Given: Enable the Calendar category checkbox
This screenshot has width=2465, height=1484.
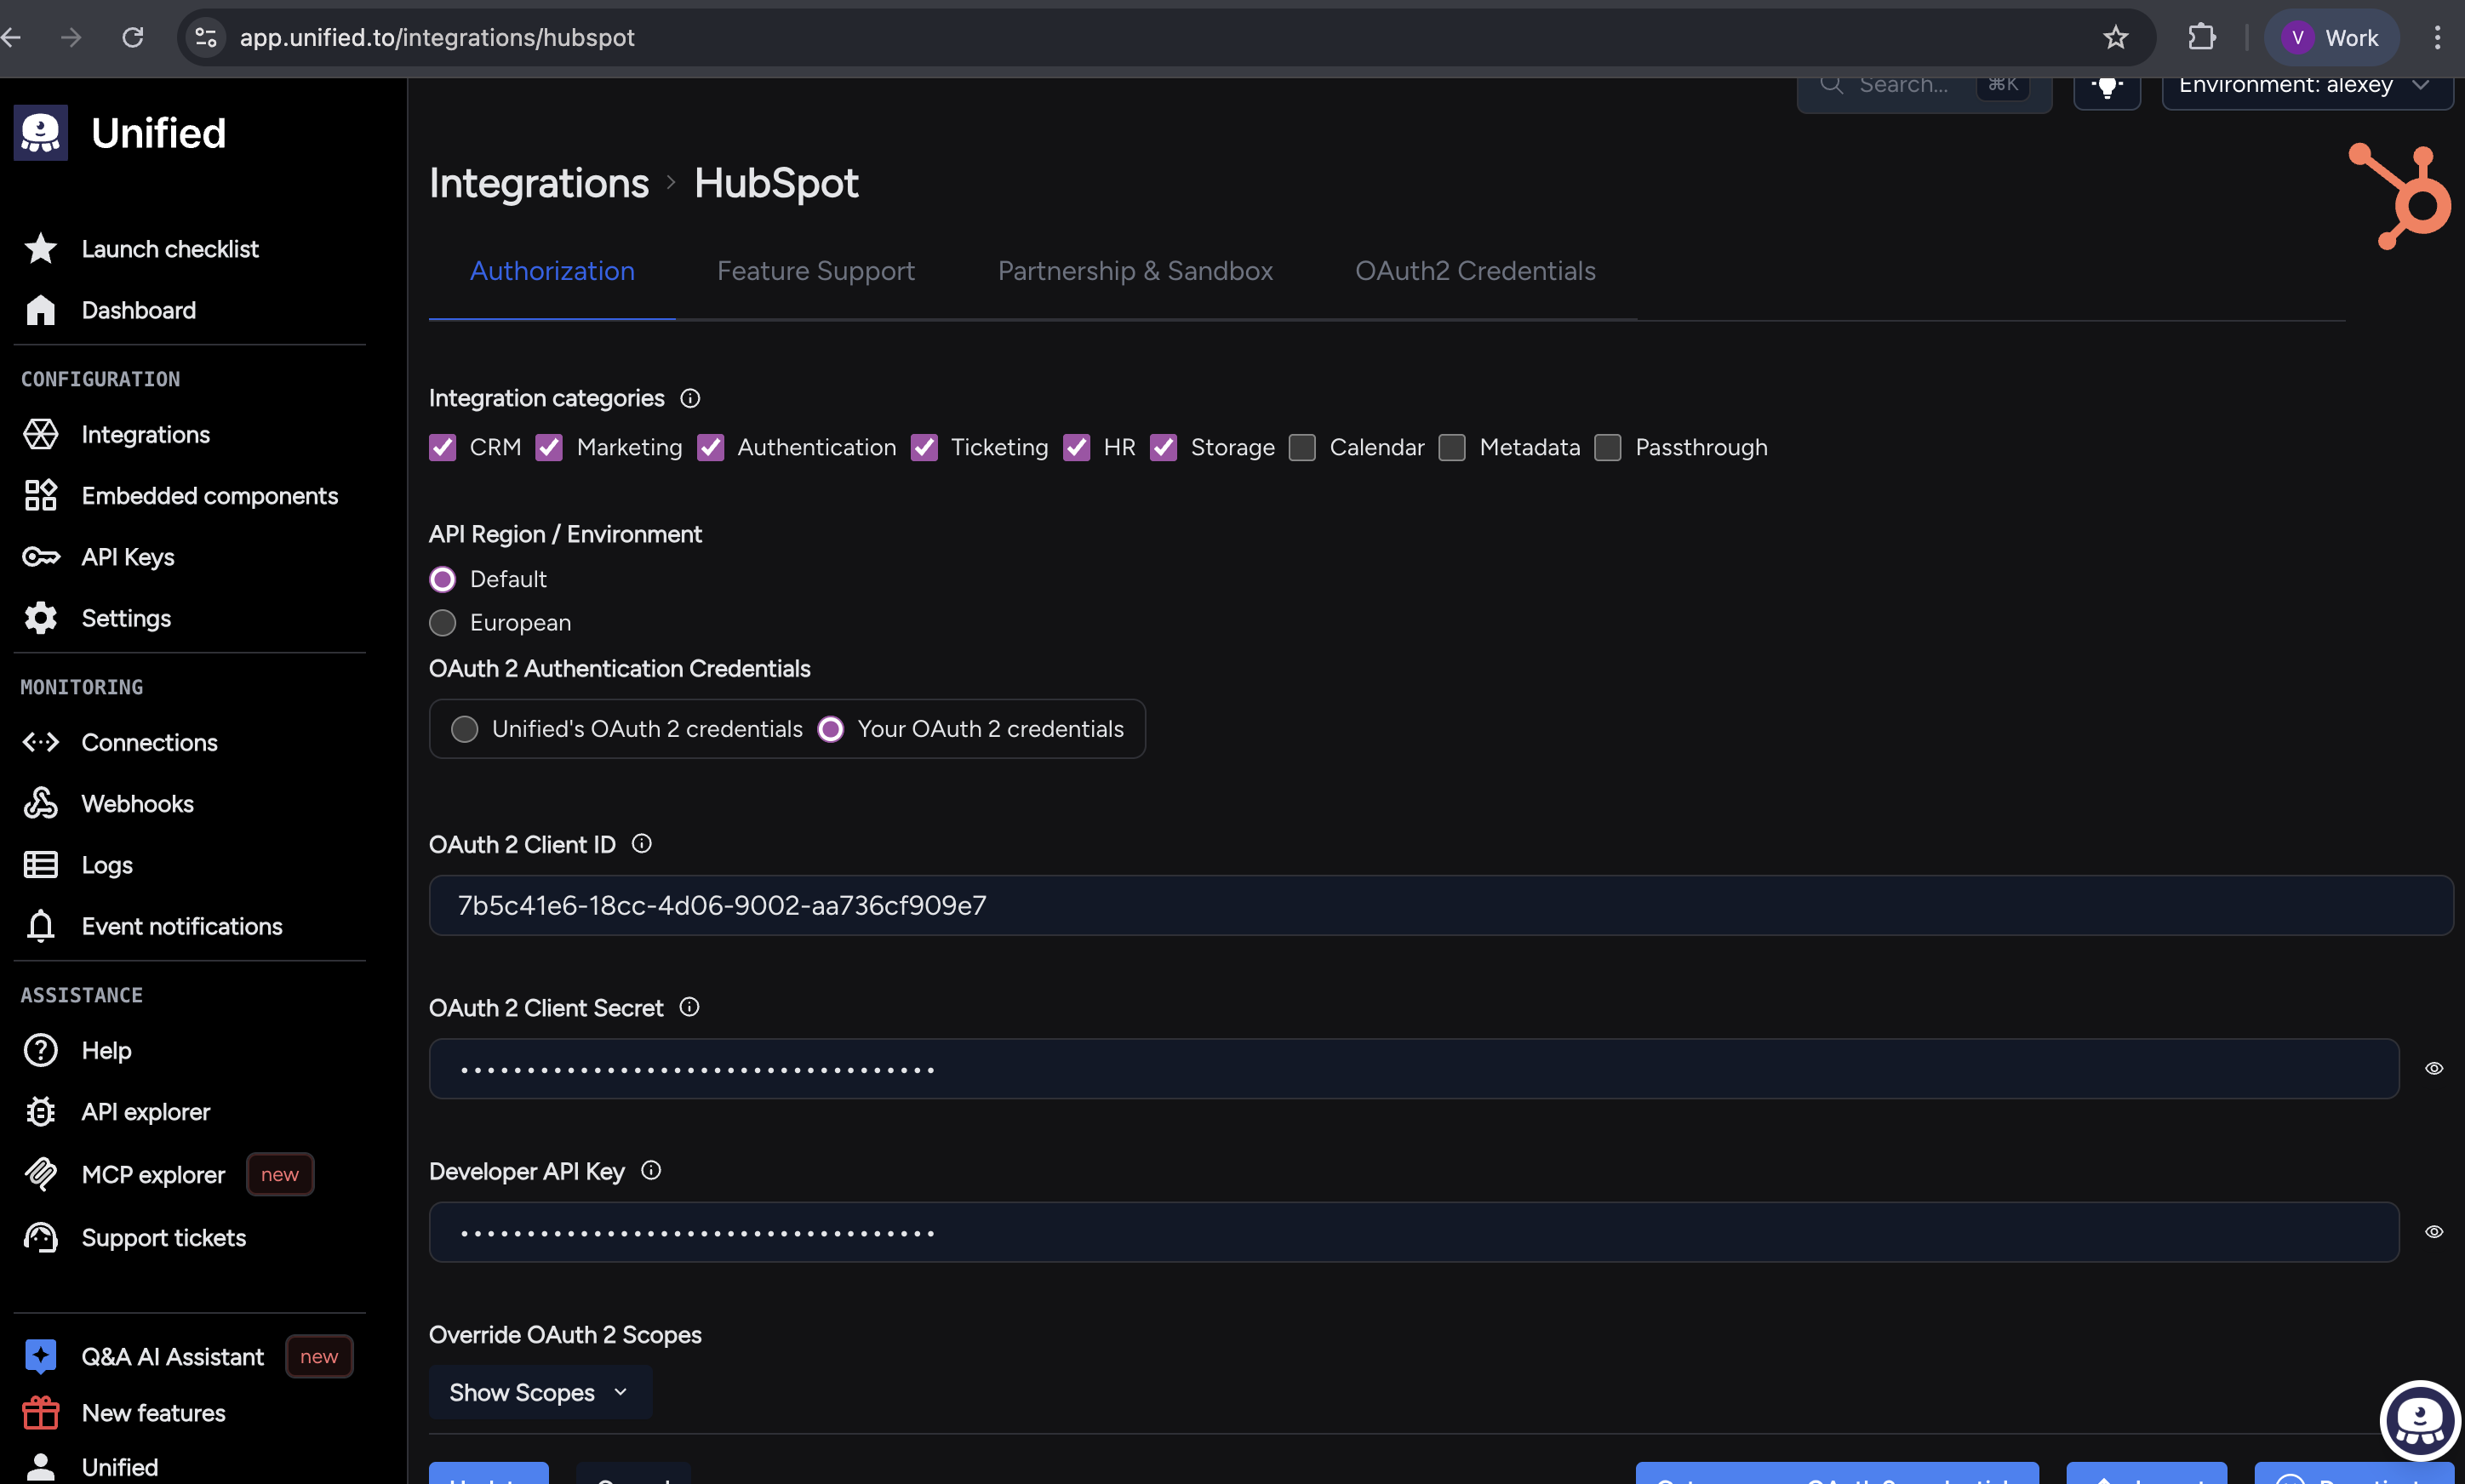Looking at the screenshot, I should [x=1302, y=447].
